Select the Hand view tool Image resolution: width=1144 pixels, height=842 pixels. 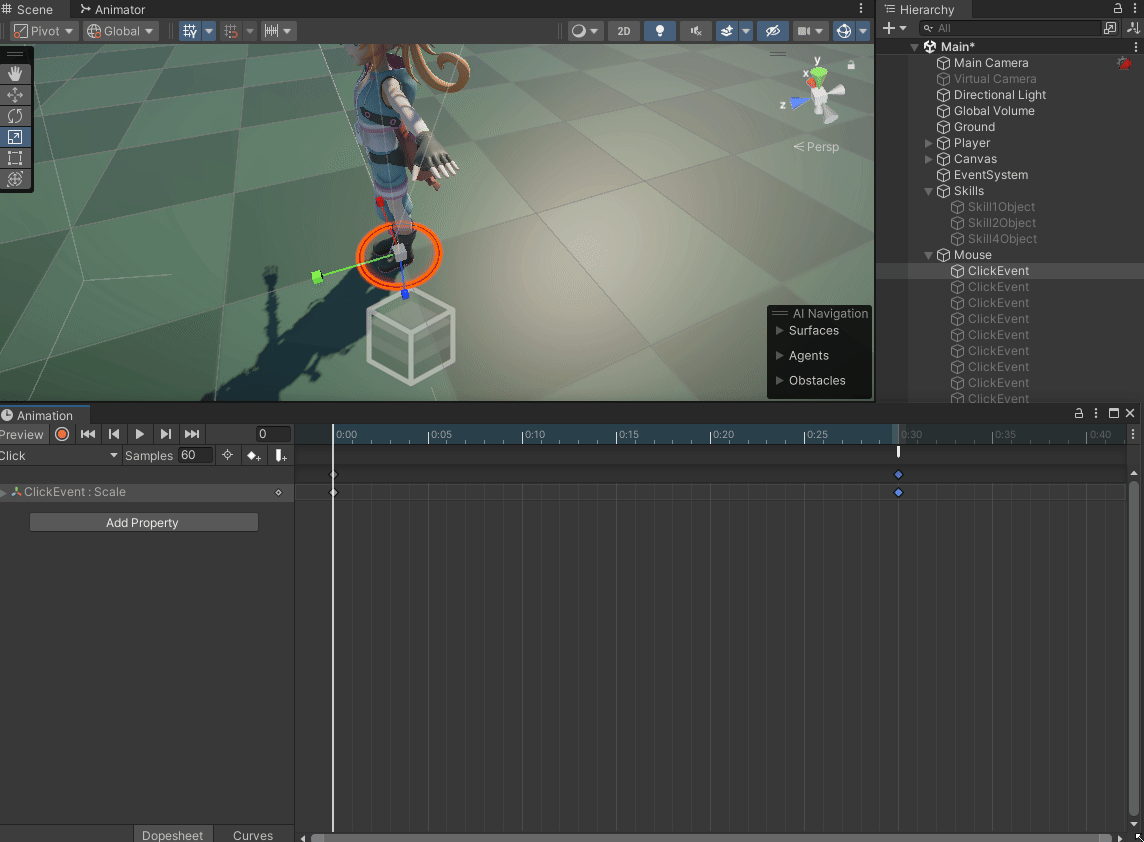pyautogui.click(x=15, y=74)
